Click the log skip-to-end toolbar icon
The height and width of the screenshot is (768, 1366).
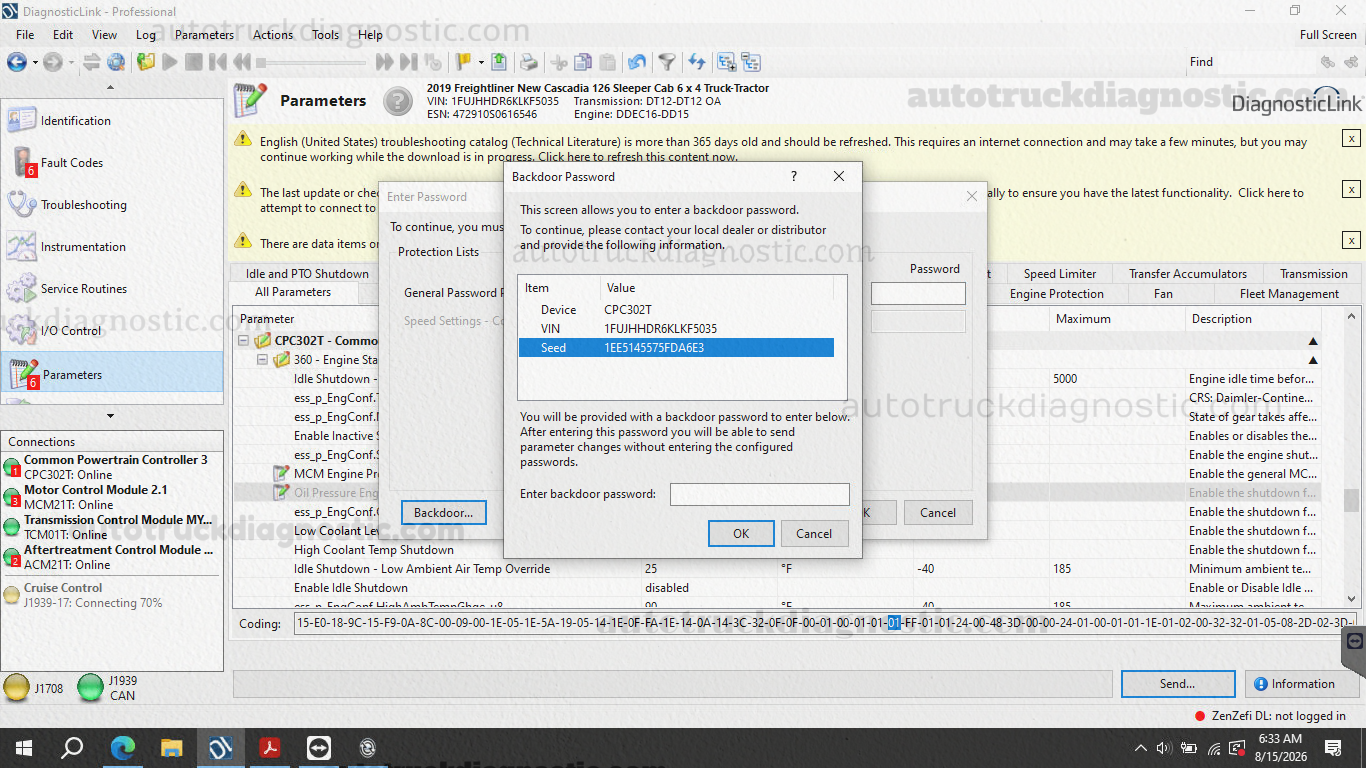(409, 62)
